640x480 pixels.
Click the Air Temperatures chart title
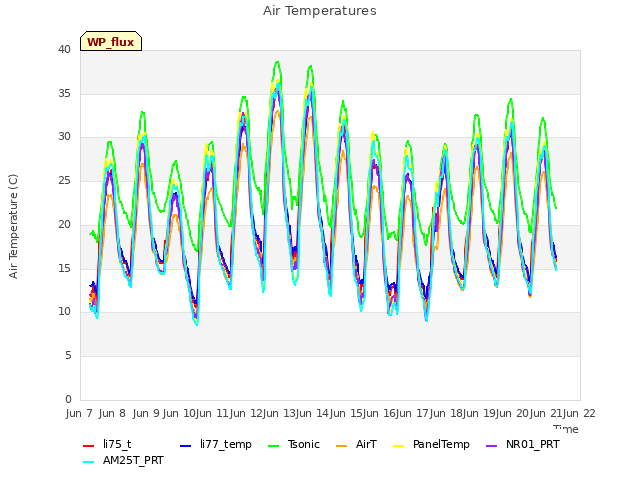tap(320, 11)
